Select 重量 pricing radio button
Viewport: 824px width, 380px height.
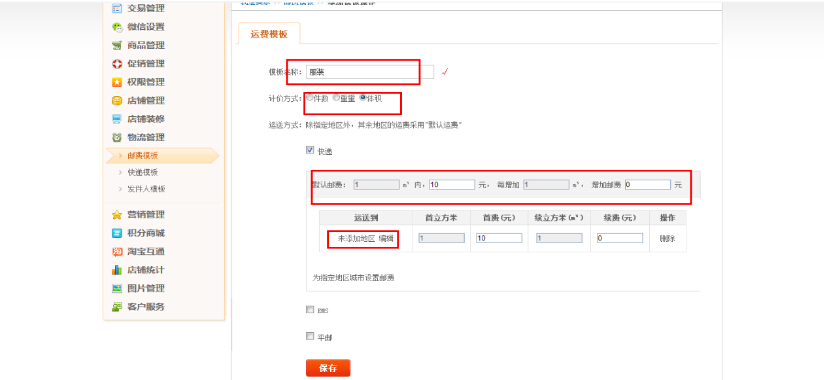336,98
